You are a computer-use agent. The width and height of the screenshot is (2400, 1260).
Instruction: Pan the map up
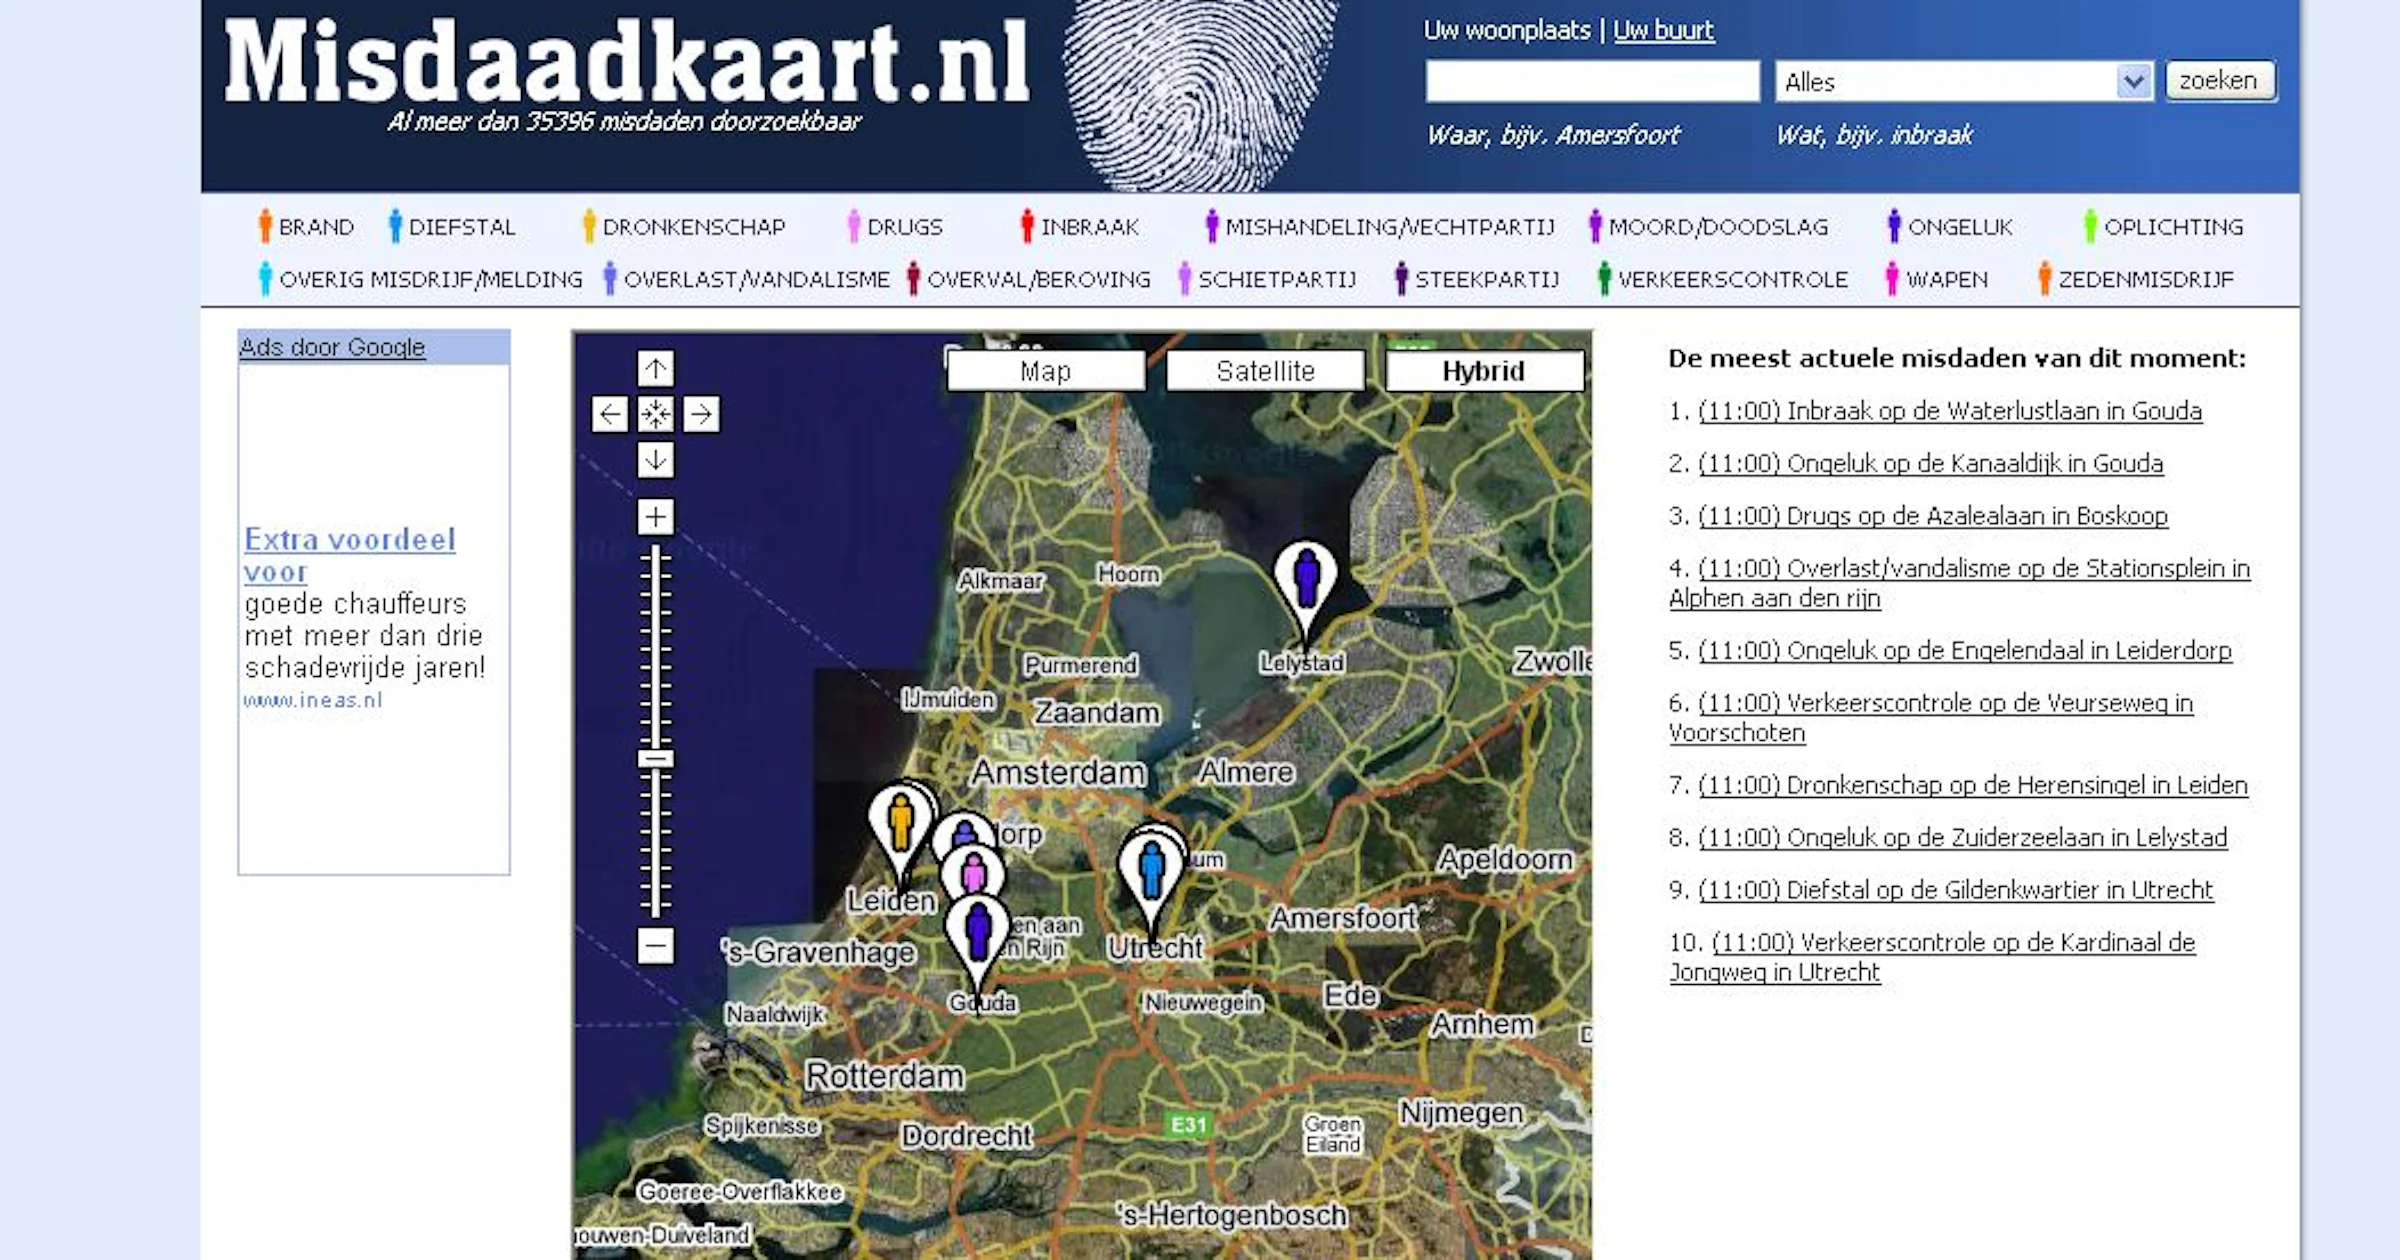click(656, 369)
